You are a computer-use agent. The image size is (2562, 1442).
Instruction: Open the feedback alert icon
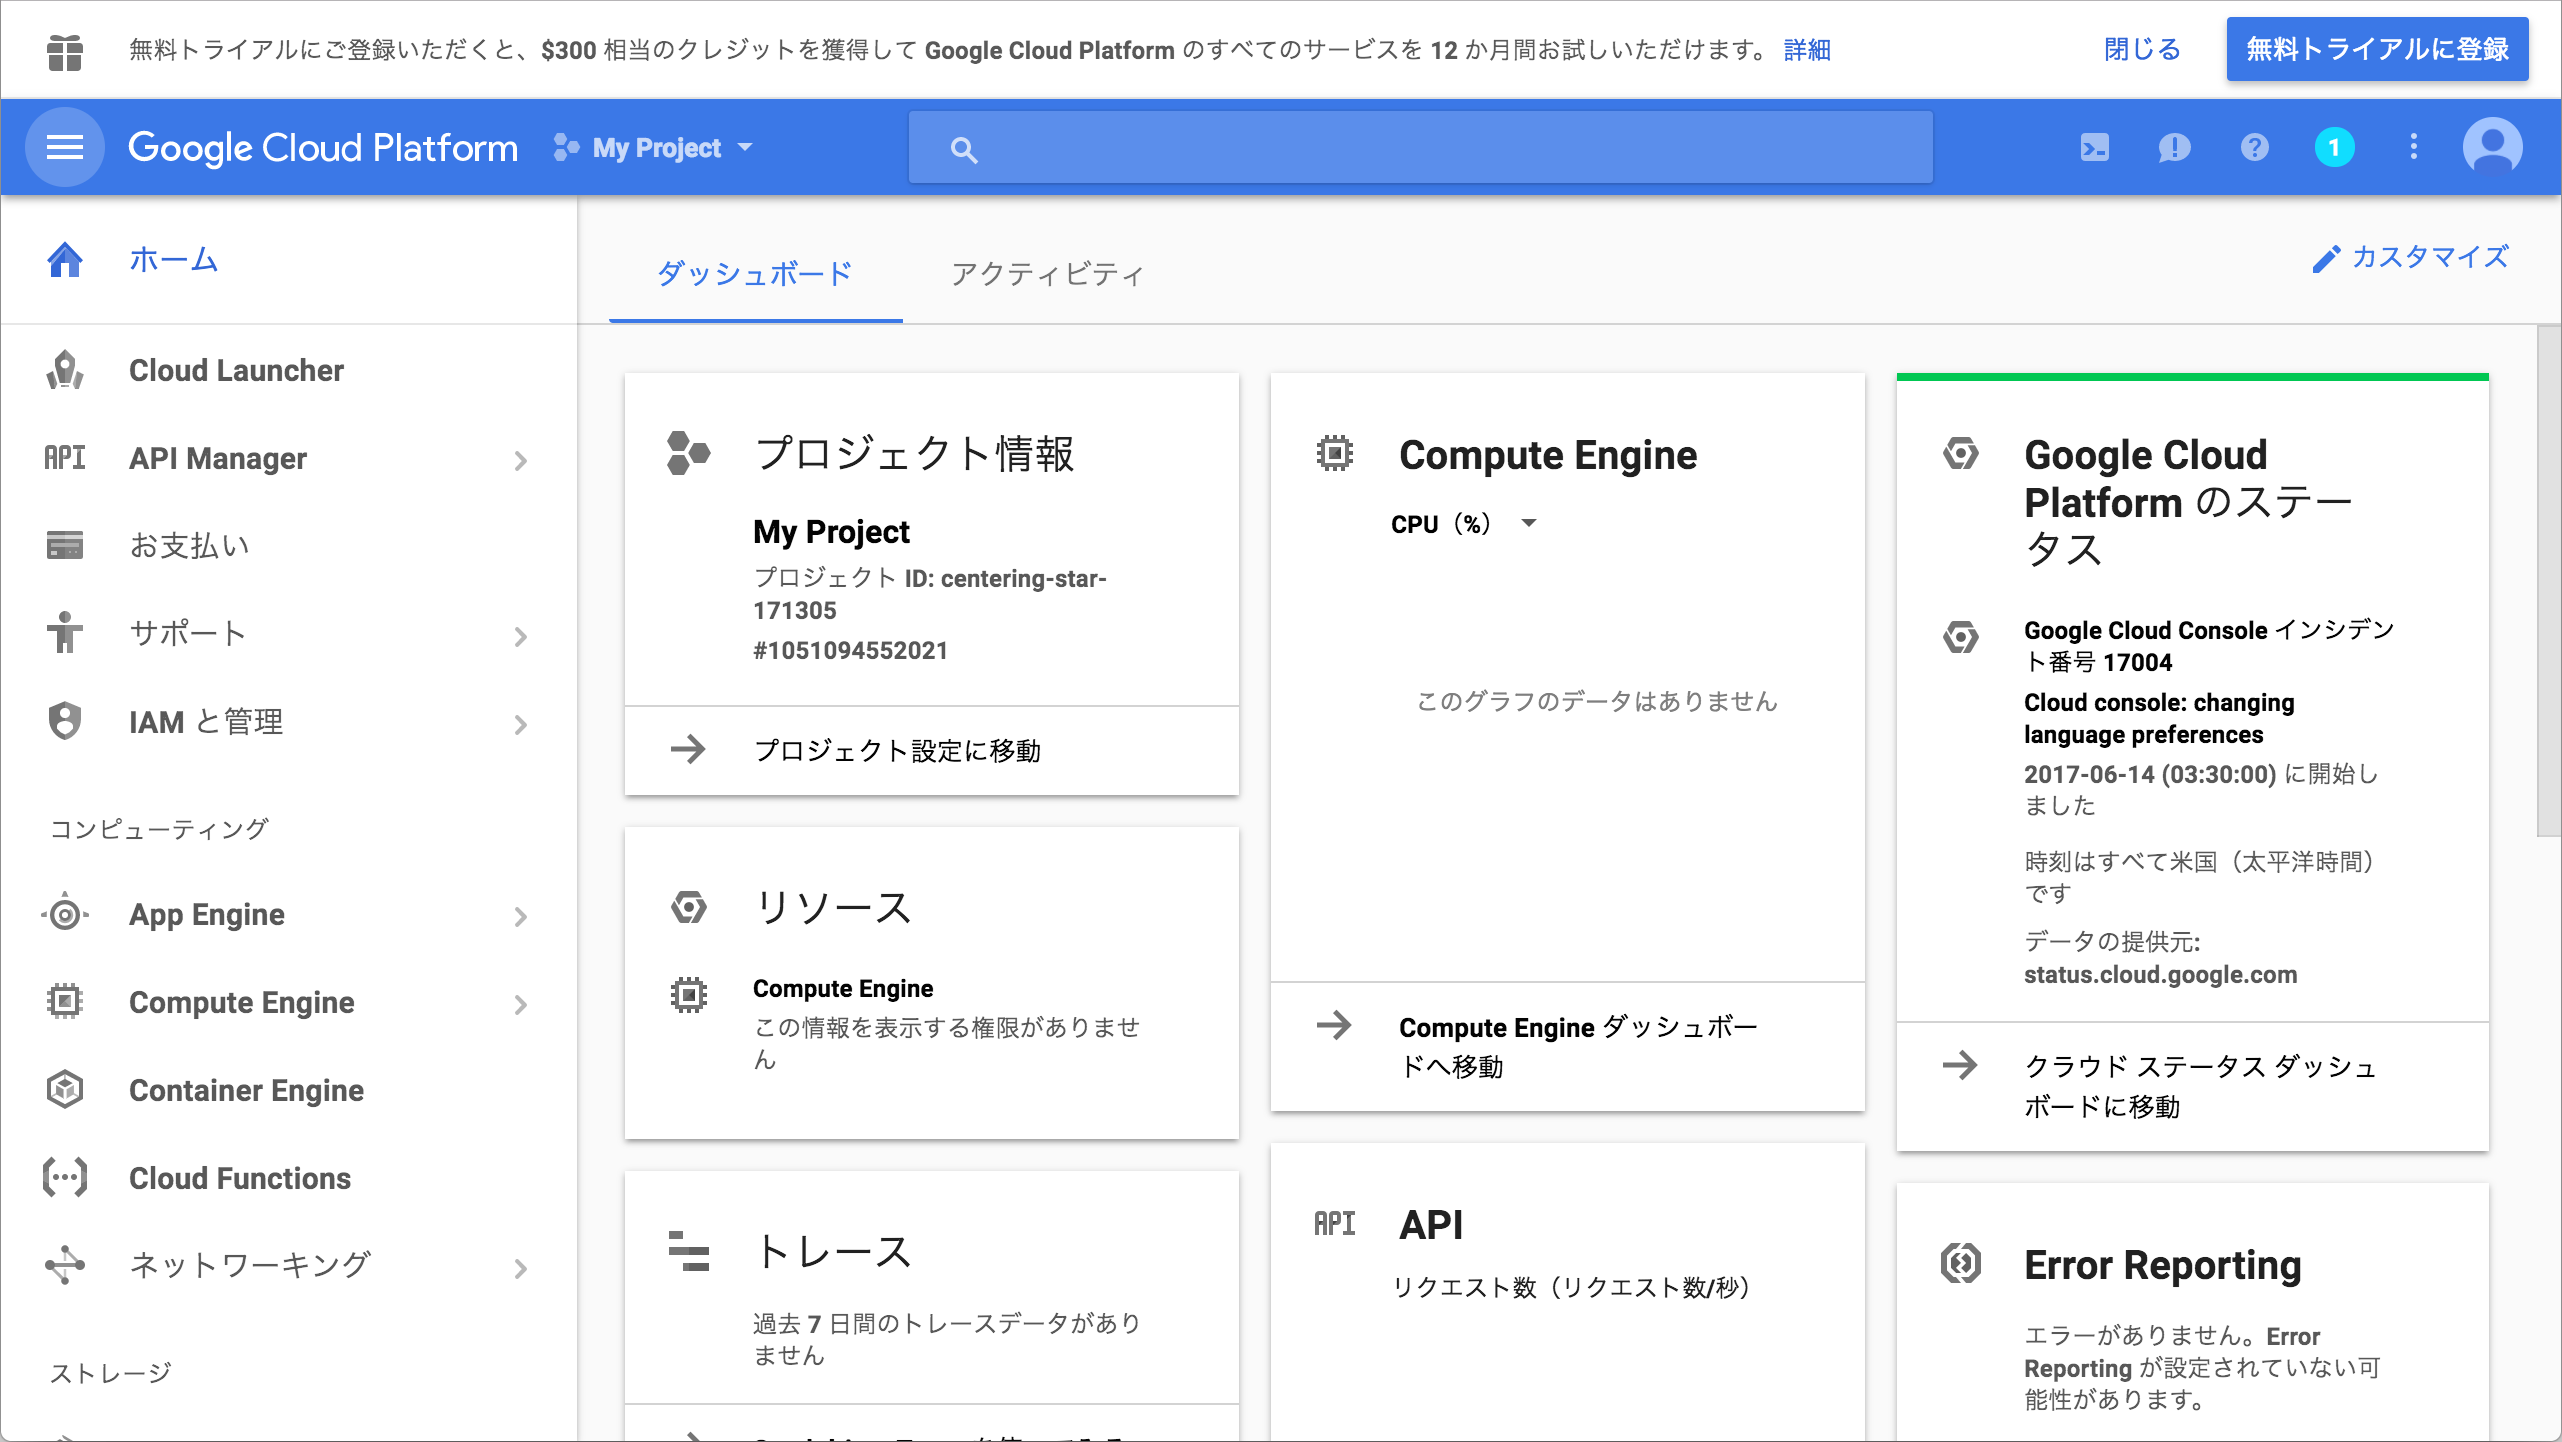[x=2174, y=148]
